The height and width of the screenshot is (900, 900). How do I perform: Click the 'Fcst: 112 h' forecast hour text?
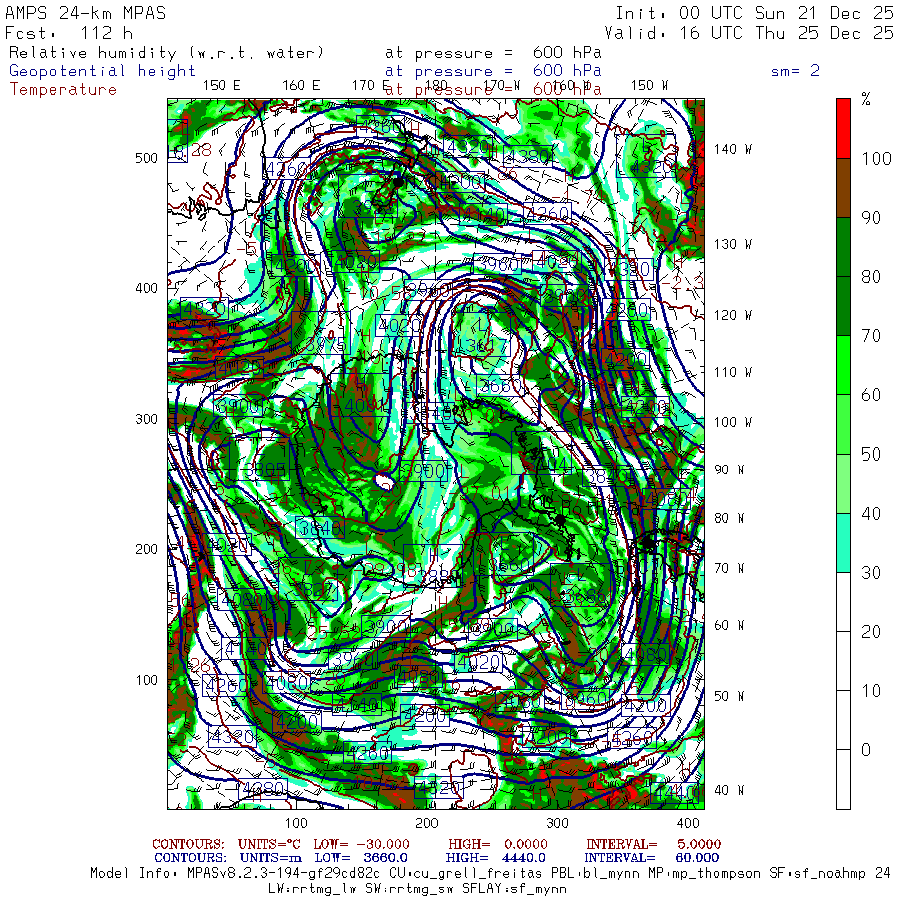click(69, 33)
